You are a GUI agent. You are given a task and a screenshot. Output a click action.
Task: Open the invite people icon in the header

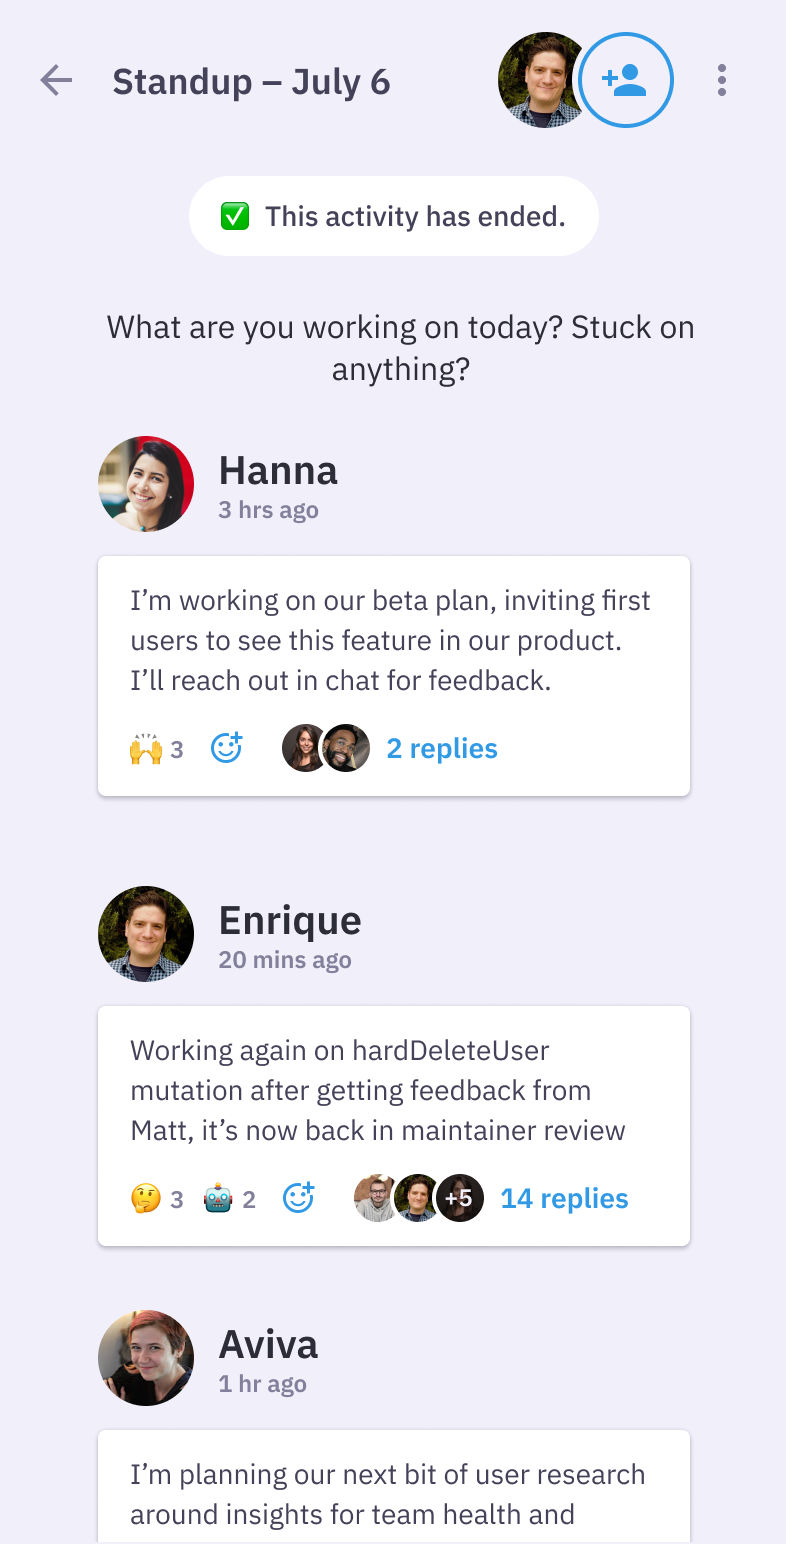point(625,80)
